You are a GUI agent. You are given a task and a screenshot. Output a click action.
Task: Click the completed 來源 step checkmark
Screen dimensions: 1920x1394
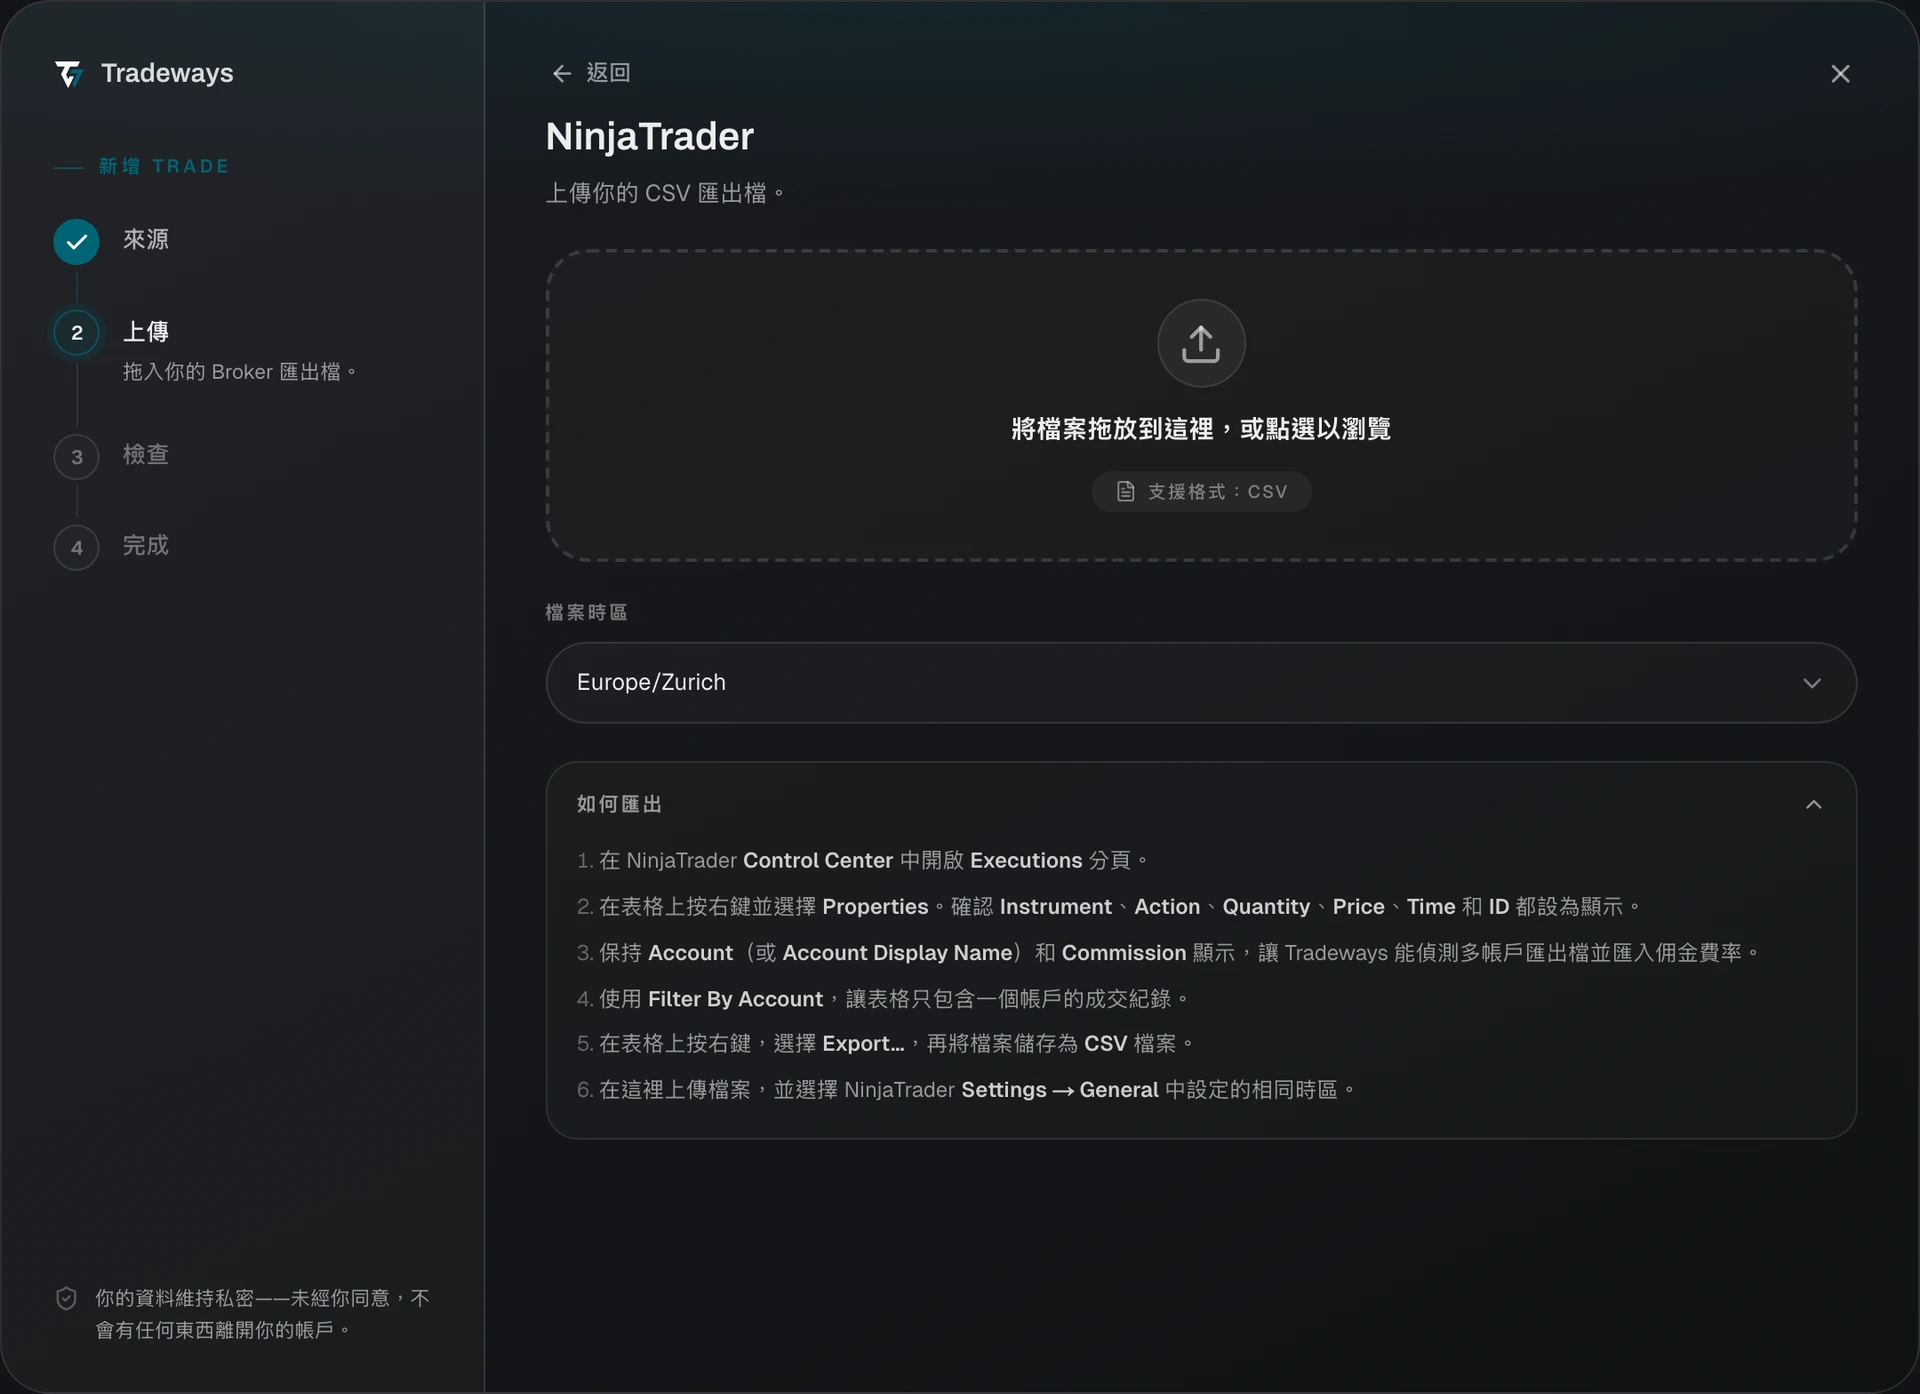[x=76, y=241]
